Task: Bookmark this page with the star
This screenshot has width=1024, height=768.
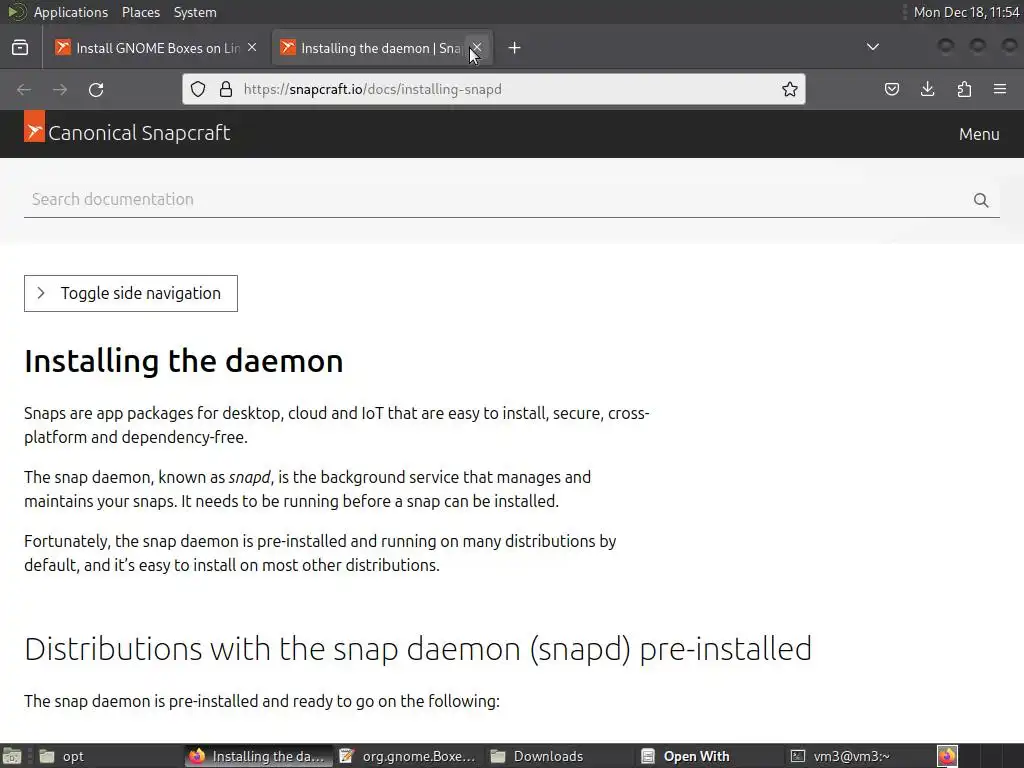Action: pyautogui.click(x=790, y=89)
